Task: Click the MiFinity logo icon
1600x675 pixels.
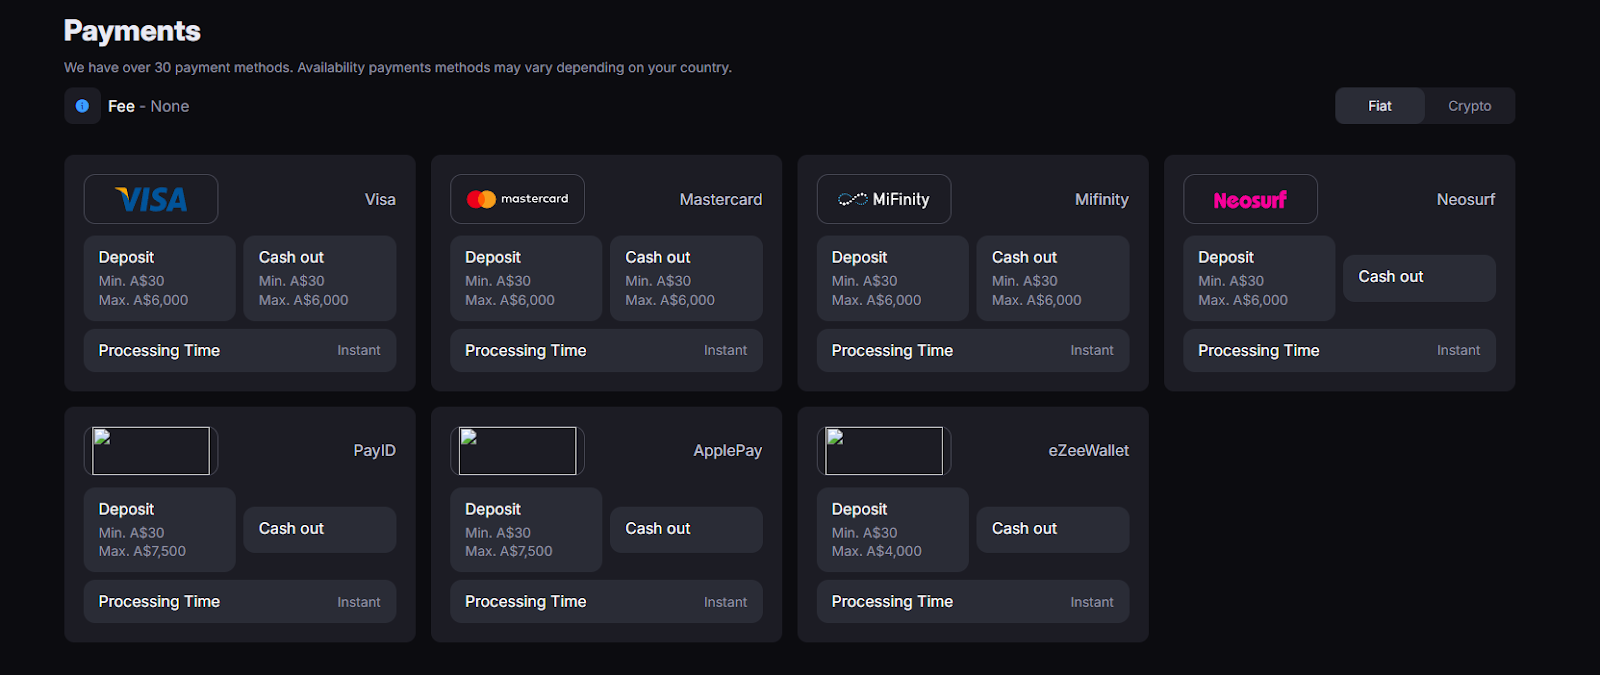Action: (884, 199)
